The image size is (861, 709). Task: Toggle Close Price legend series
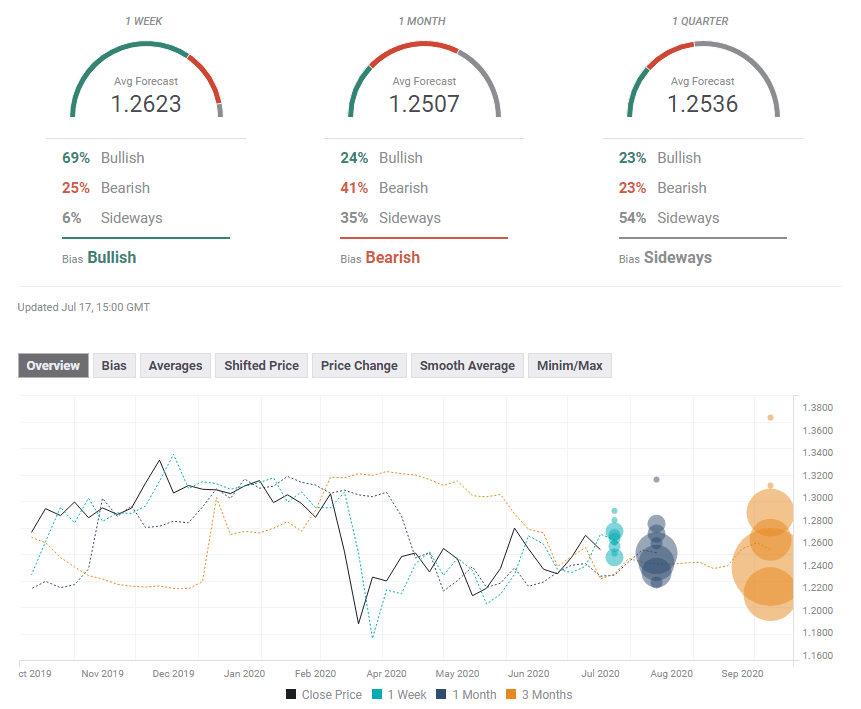click(x=326, y=694)
